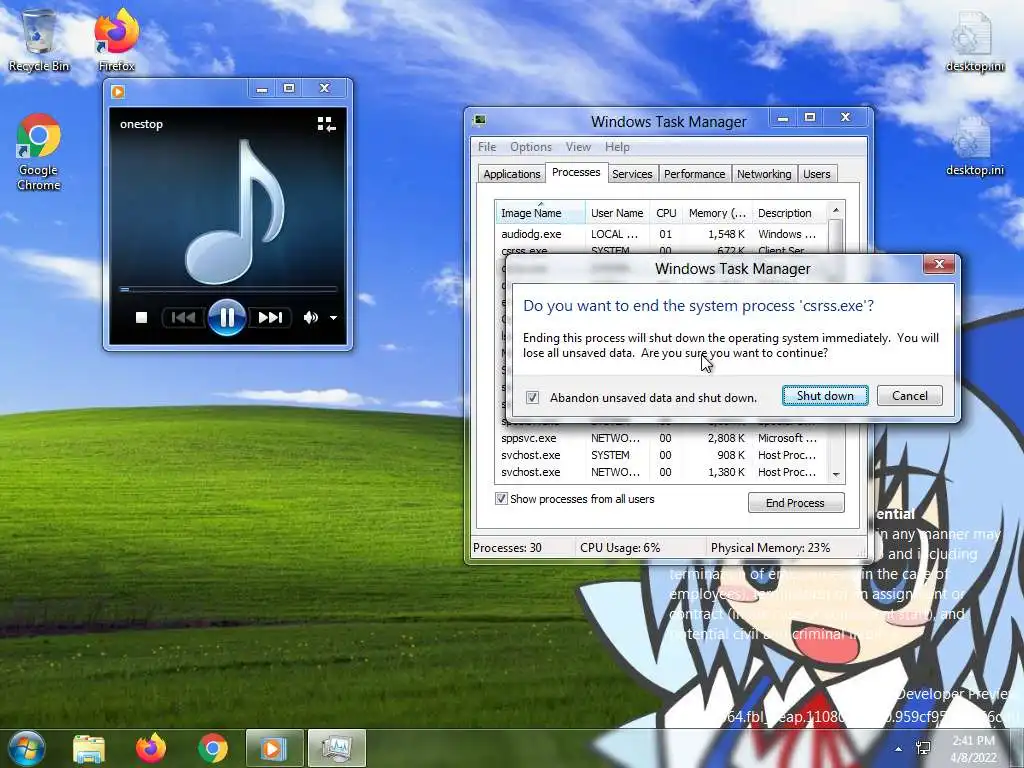Image resolution: width=1024 pixels, height=768 pixels.
Task: Select the svchost.exe SYSTEM process row
Action: click(x=661, y=455)
